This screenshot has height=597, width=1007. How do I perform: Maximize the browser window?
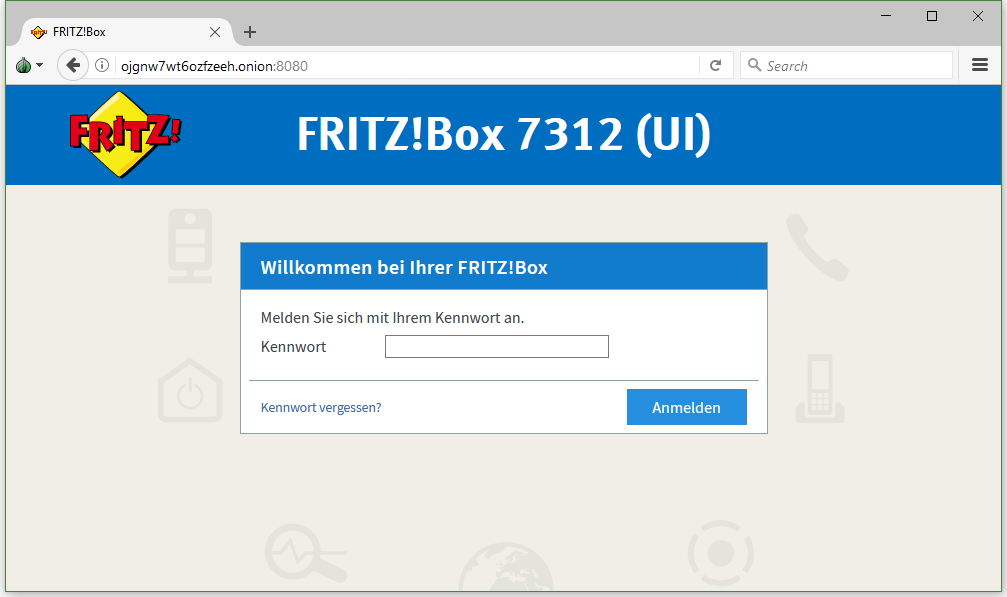tap(932, 16)
